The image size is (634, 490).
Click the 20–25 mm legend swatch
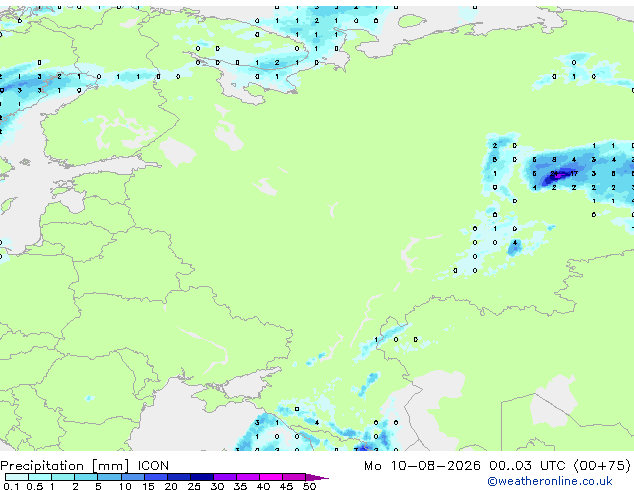[x=178, y=477]
